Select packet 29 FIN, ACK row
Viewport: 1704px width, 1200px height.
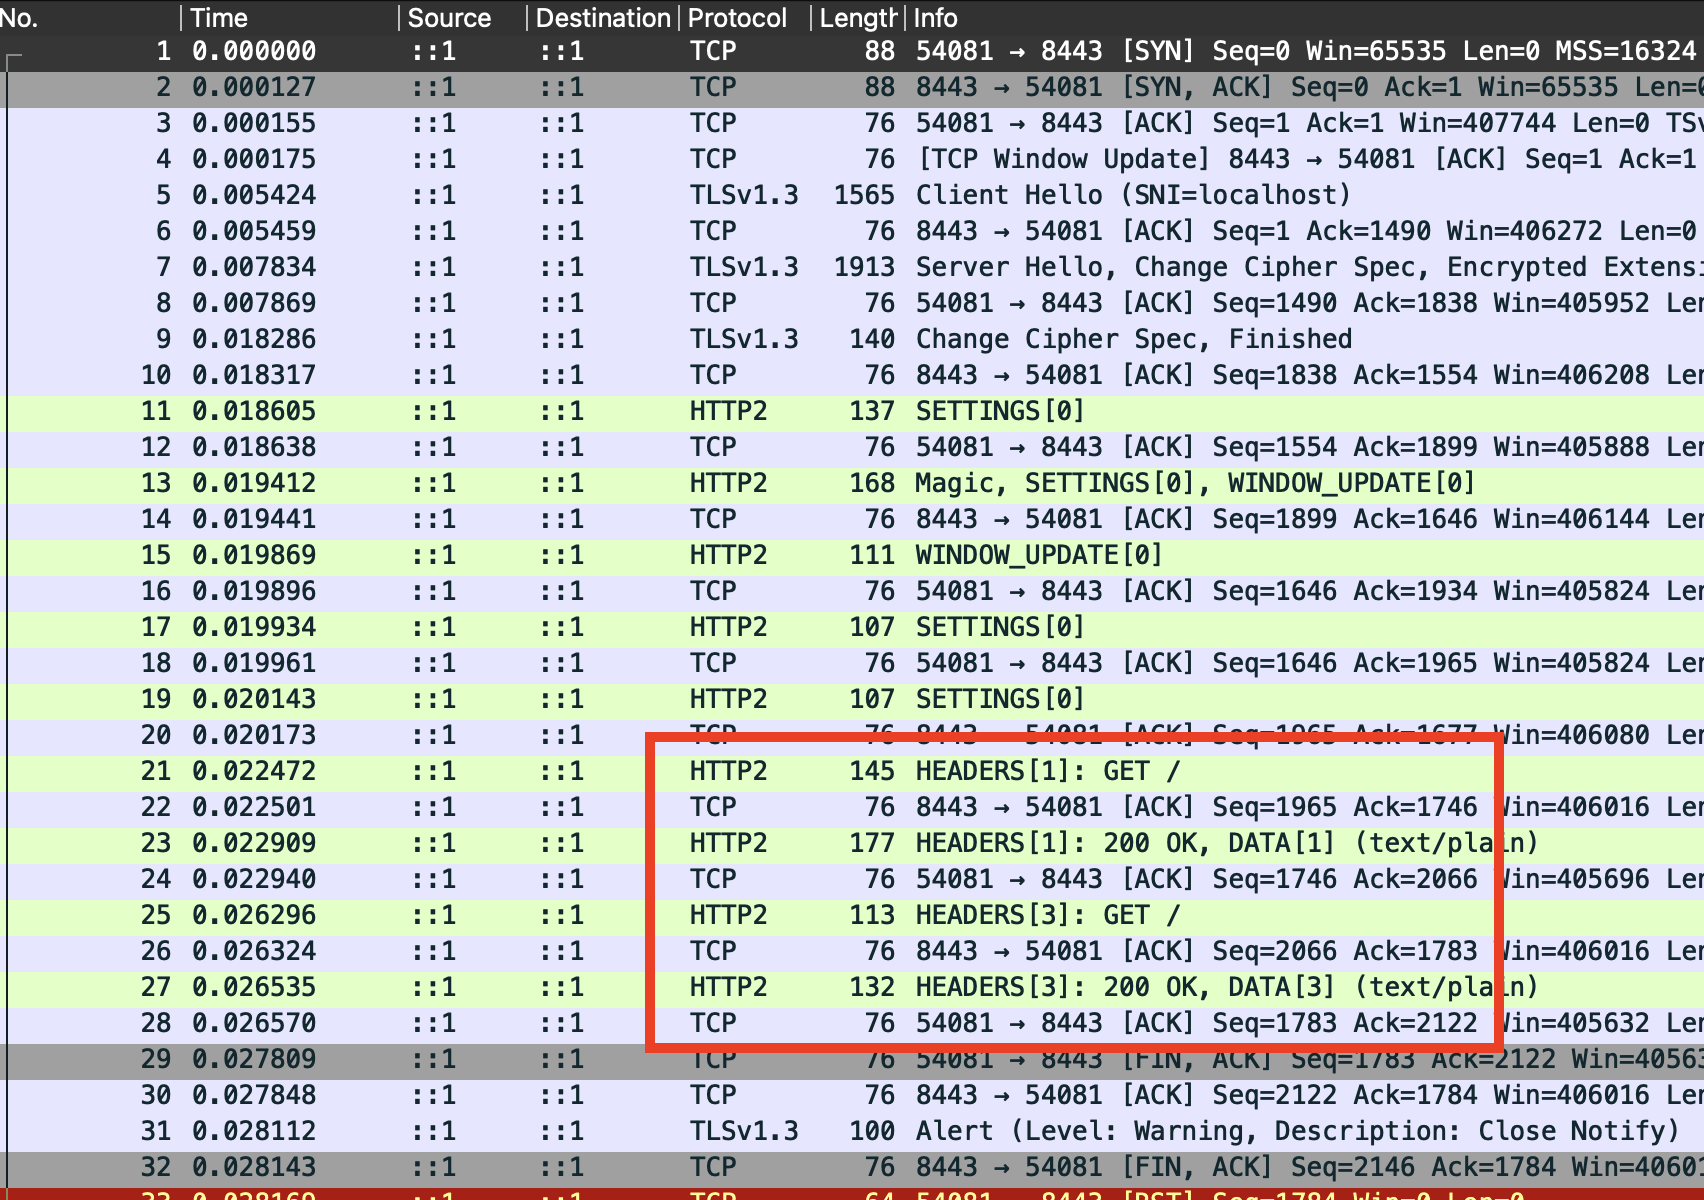click(852, 1059)
